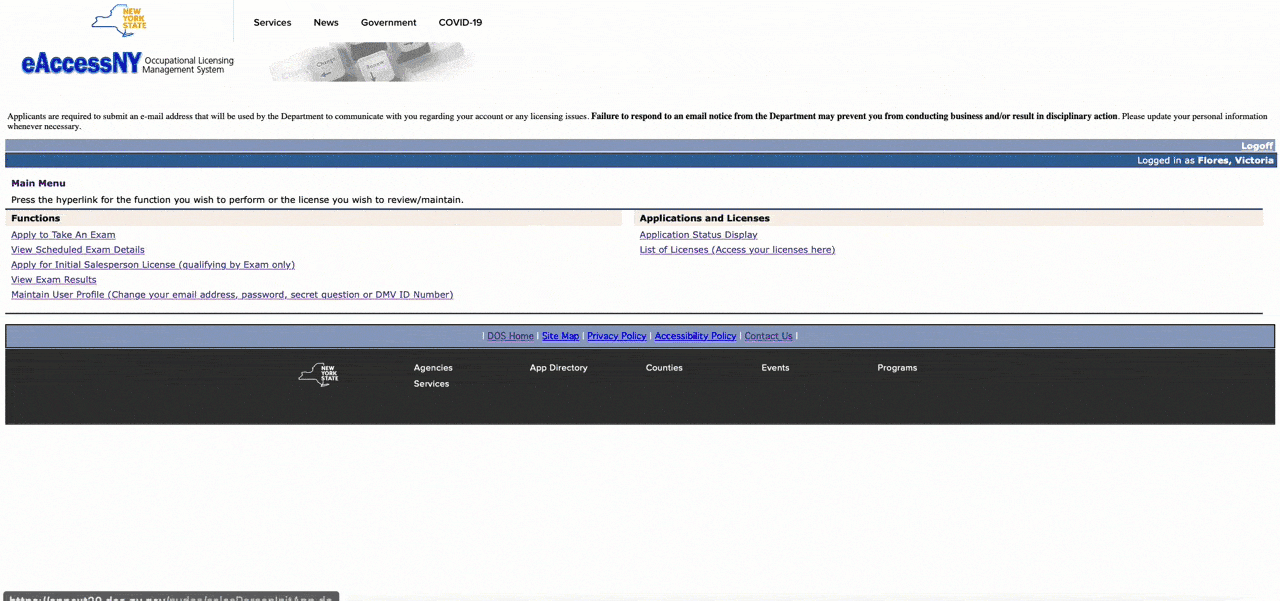Viewport: 1280px width, 601px height.
Task: View Scheduled Exam Details
Action: (x=77, y=249)
